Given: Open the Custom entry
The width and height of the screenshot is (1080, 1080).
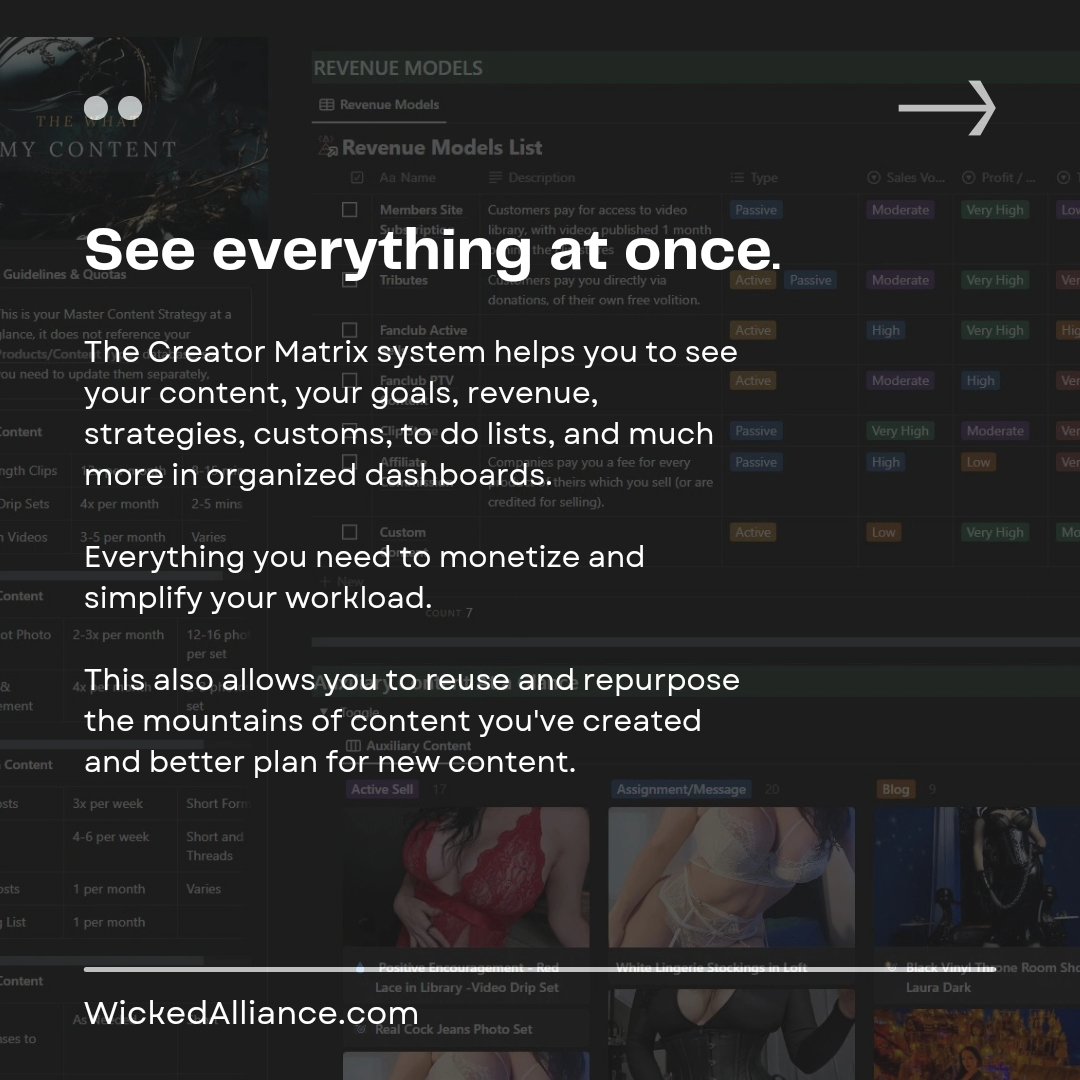Looking at the screenshot, I should (x=402, y=532).
